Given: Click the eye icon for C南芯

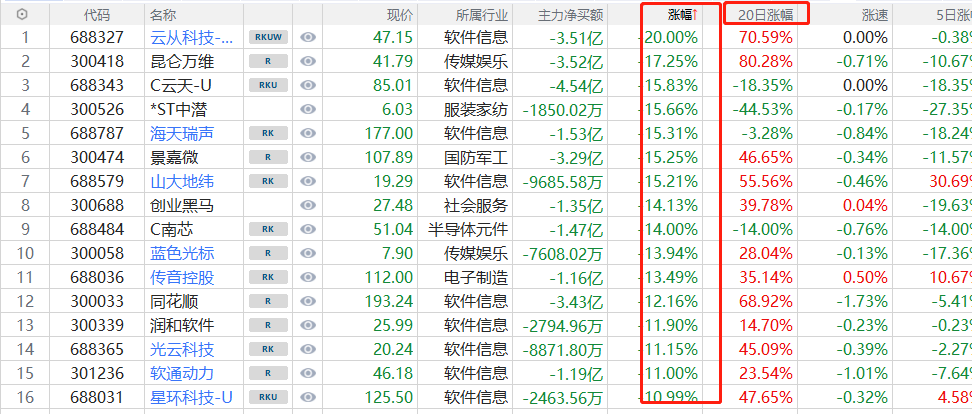Looking at the screenshot, I should [308, 229].
